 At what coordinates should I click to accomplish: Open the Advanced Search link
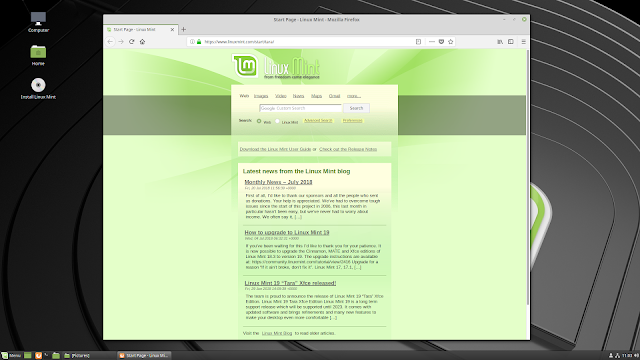[318, 121]
